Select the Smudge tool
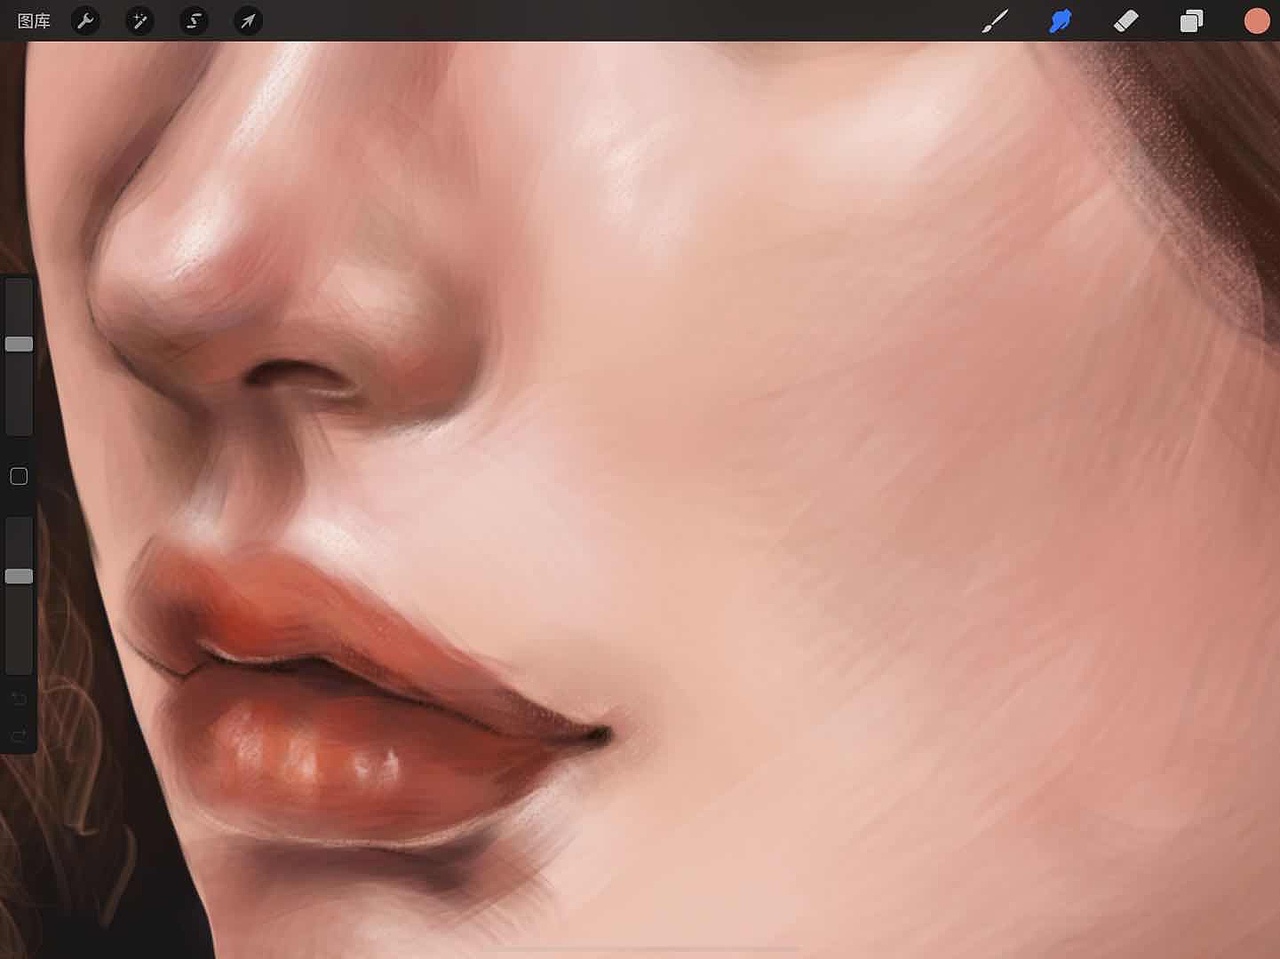Image resolution: width=1280 pixels, height=959 pixels. tap(1060, 21)
